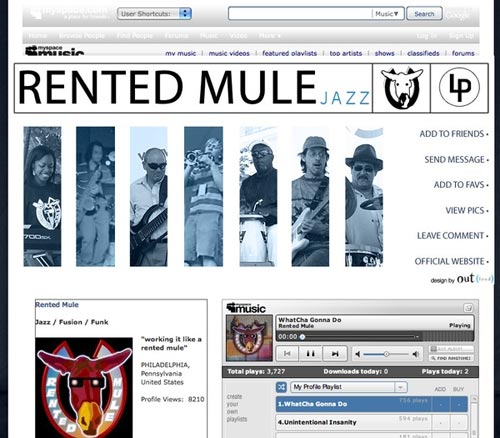The width and height of the screenshot is (500, 438).
Task: Select 1.WhatCha Gonna Do in playlist
Action: (x=353, y=404)
